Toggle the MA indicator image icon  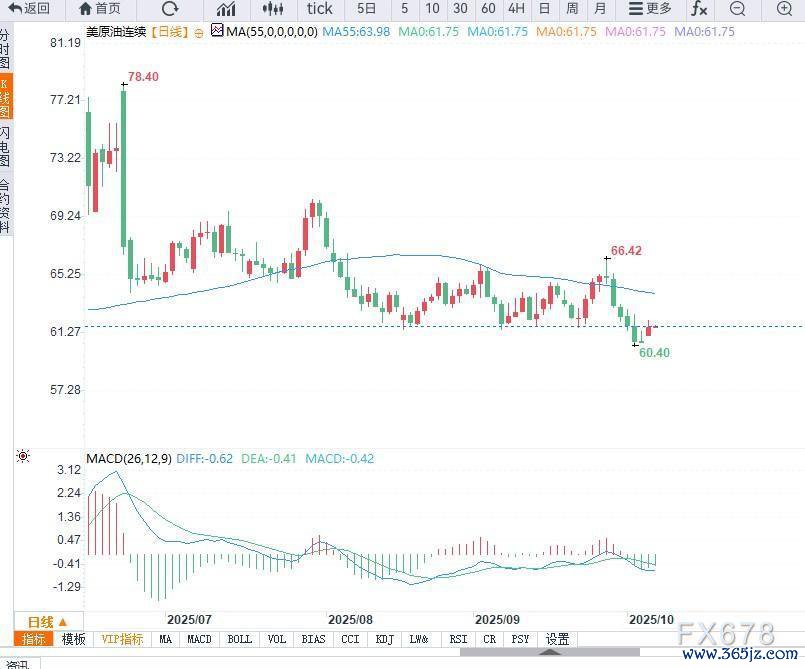(217, 32)
